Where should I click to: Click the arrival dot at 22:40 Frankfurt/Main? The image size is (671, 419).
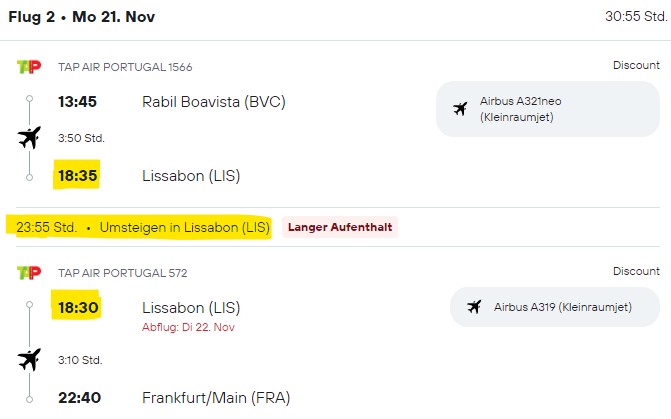coord(29,399)
